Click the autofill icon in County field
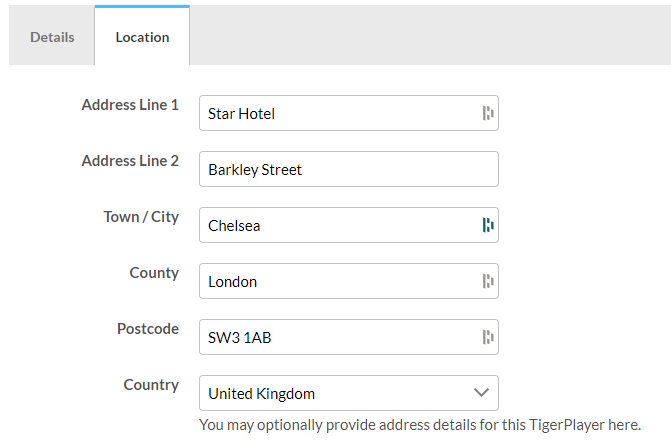This screenshot has height=442, width=671. [x=488, y=281]
